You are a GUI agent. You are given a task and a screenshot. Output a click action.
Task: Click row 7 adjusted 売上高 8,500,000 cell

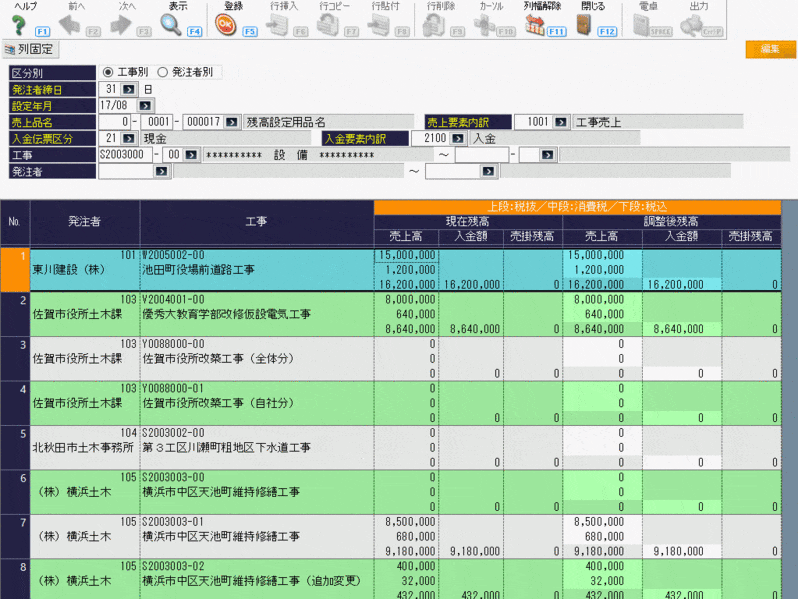pos(603,522)
